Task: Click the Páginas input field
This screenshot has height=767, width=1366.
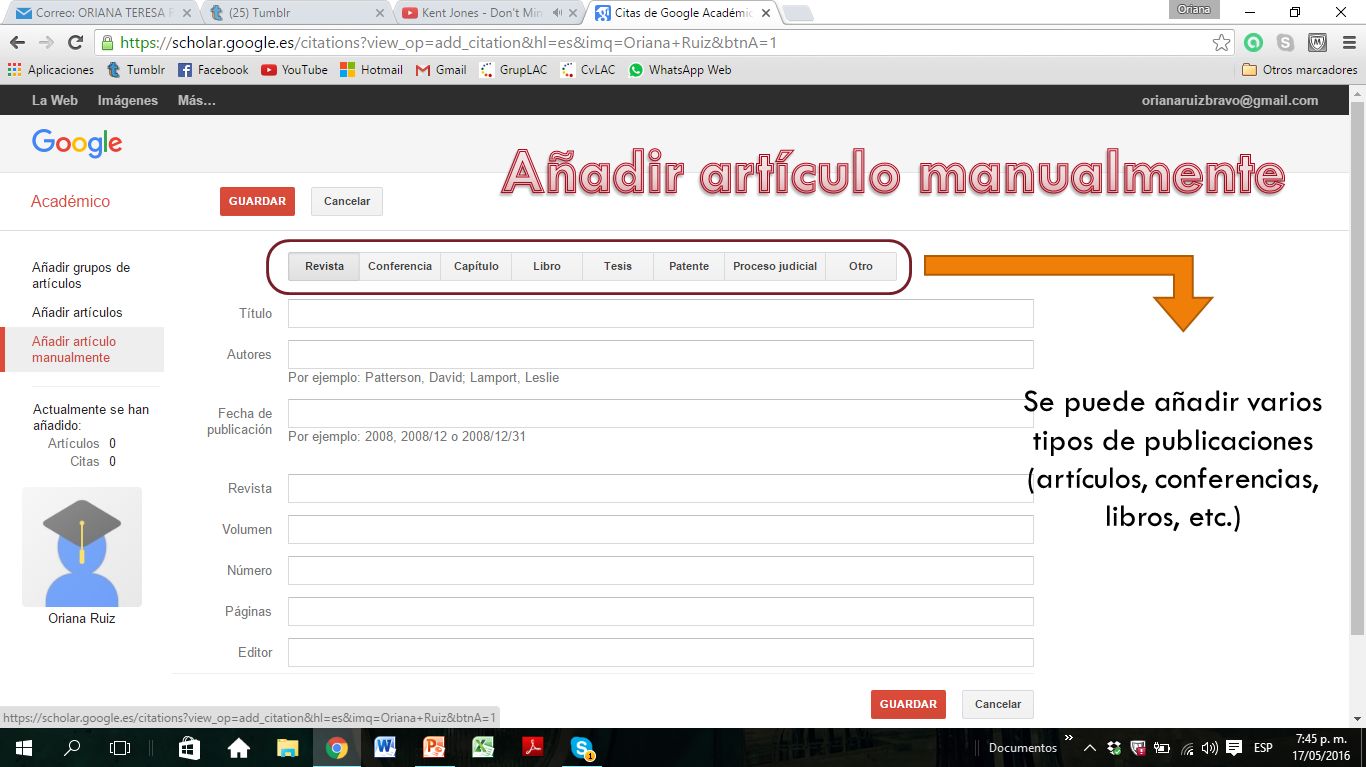Action: coord(660,611)
